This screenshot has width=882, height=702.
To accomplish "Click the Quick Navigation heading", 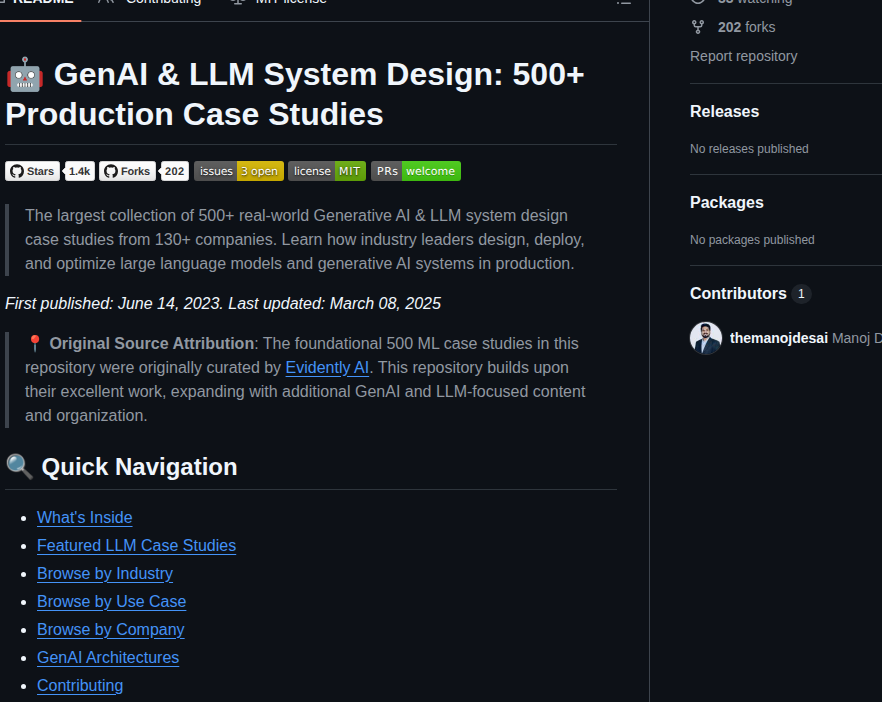I will click(140, 467).
